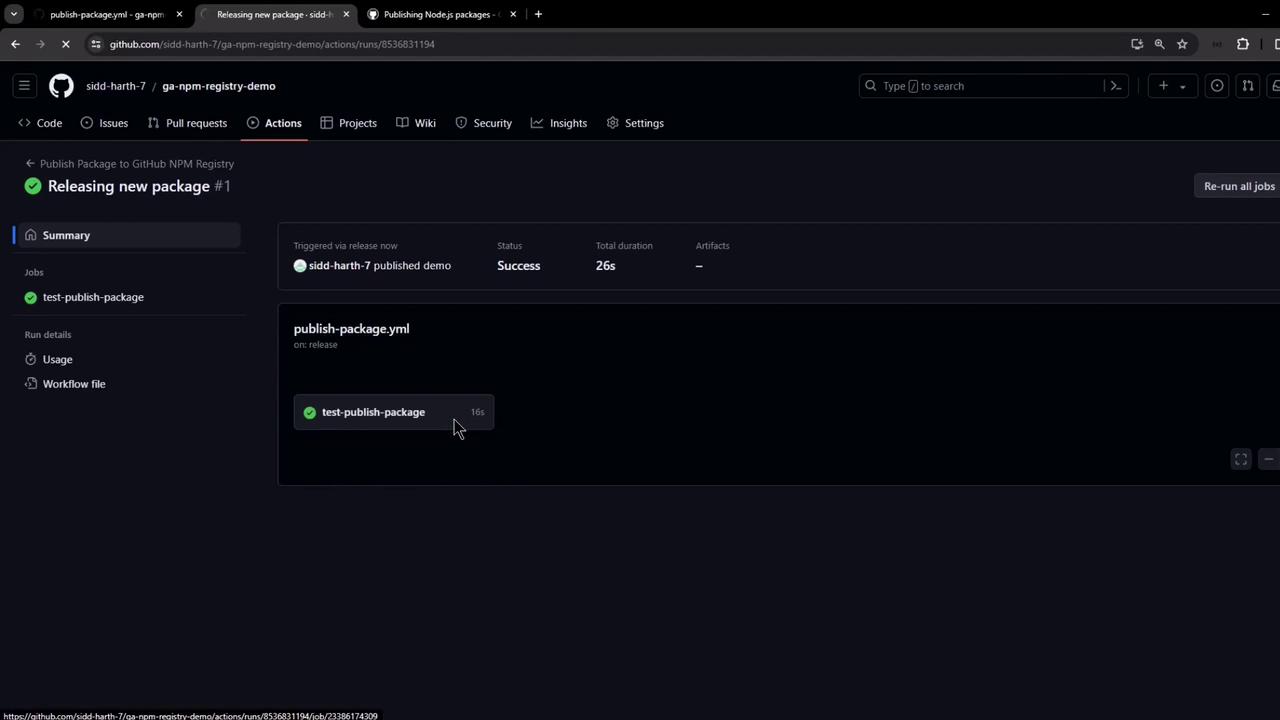The height and width of the screenshot is (720, 1280).
Task: Go to GitHub home via Octocat logo
Action: pyautogui.click(x=61, y=86)
